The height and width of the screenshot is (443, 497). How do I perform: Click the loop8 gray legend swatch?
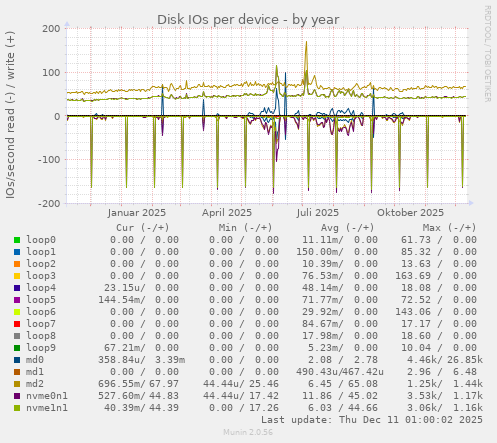(17, 336)
